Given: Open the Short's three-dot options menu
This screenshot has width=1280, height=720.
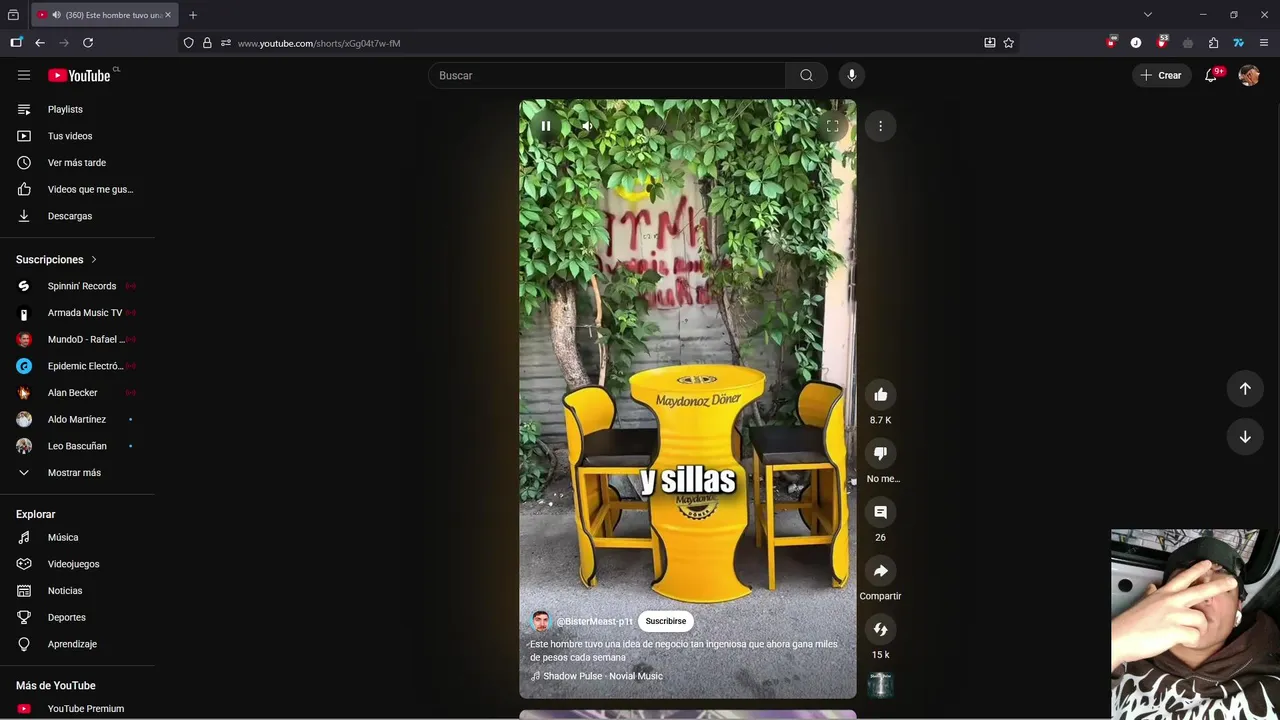Looking at the screenshot, I should [880, 126].
